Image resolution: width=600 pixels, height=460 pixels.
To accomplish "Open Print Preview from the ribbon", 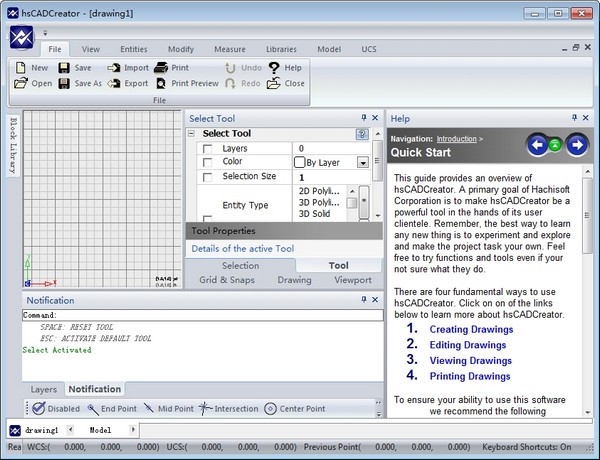I will [160, 84].
